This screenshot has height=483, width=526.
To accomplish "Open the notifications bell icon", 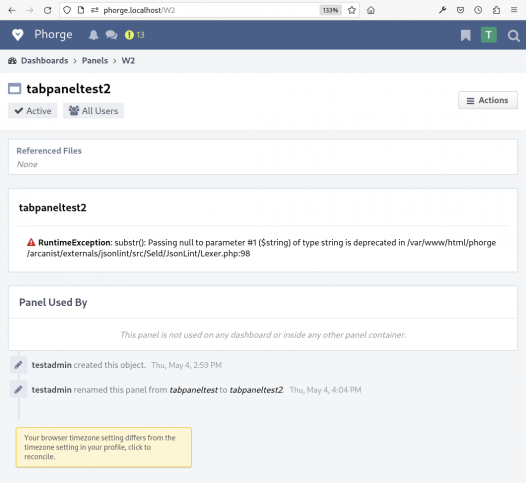I will click(93, 35).
